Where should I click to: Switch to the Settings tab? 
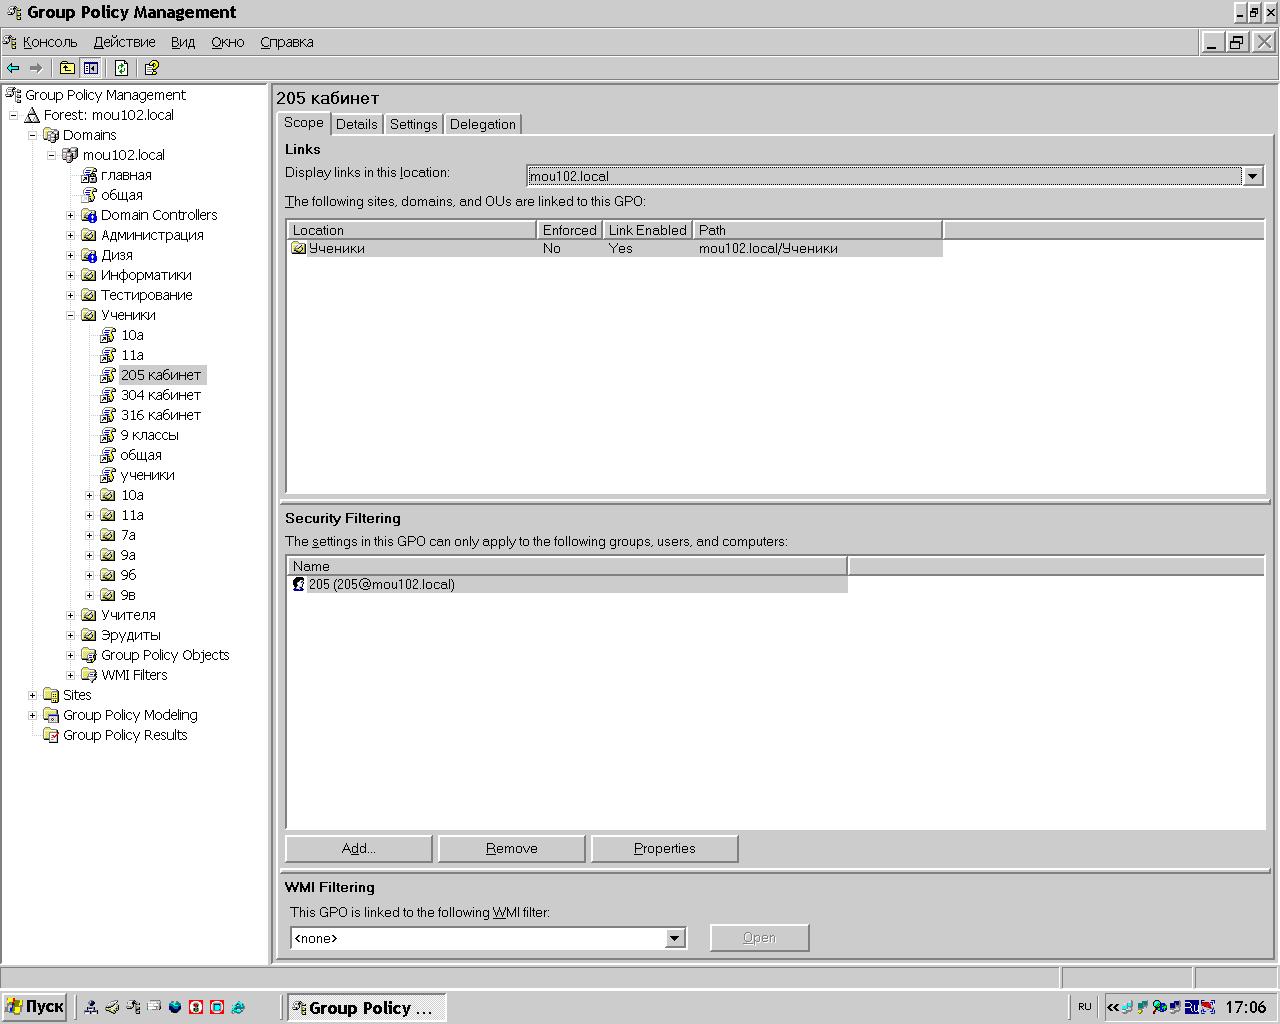414,124
